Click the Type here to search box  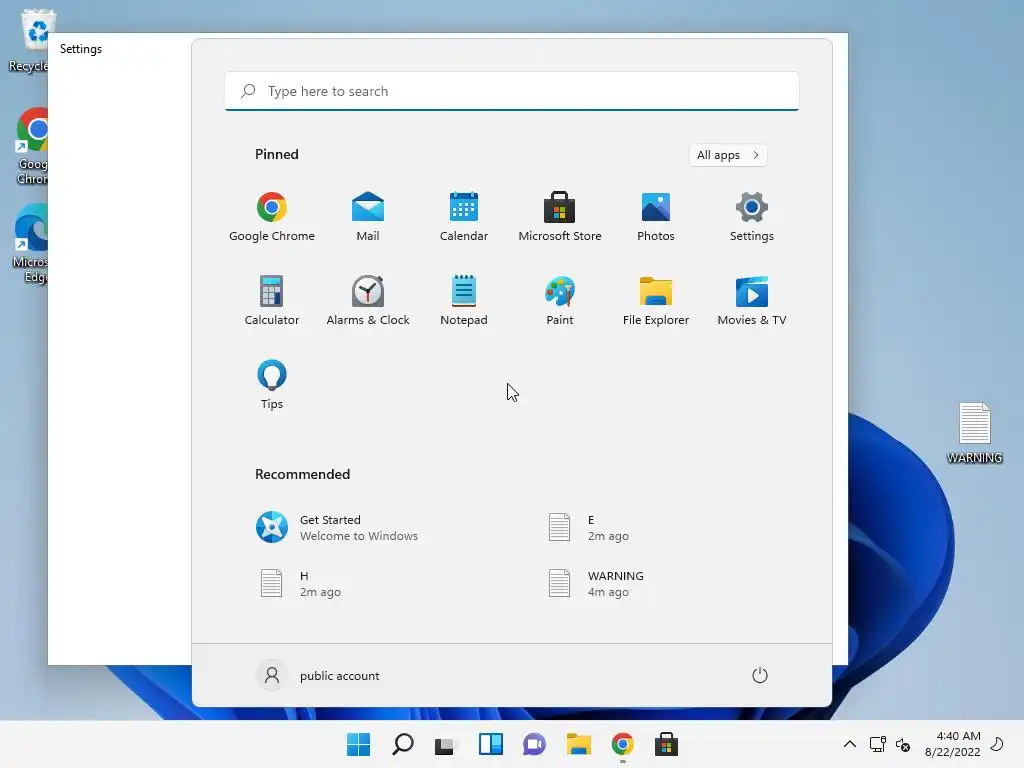pyautogui.click(x=512, y=91)
